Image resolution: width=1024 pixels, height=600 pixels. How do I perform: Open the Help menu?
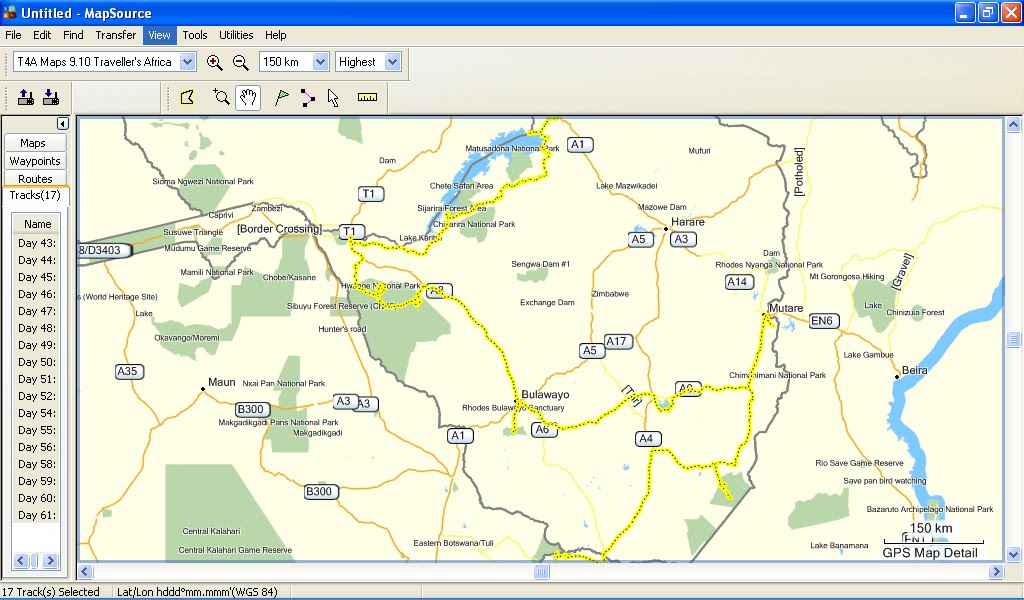pyautogui.click(x=276, y=35)
